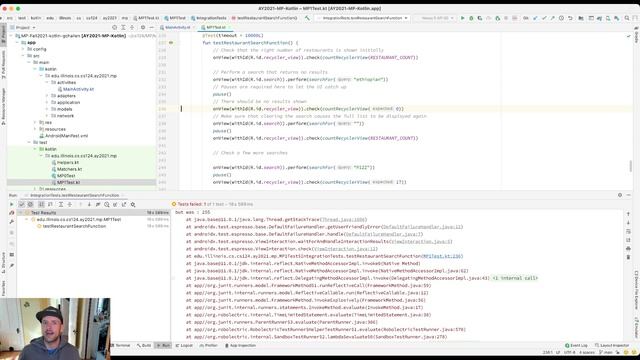The height and width of the screenshot is (360, 640).
Task: Toggle the pin tab icon in Run sidebar
Action: [x=11, y=266]
